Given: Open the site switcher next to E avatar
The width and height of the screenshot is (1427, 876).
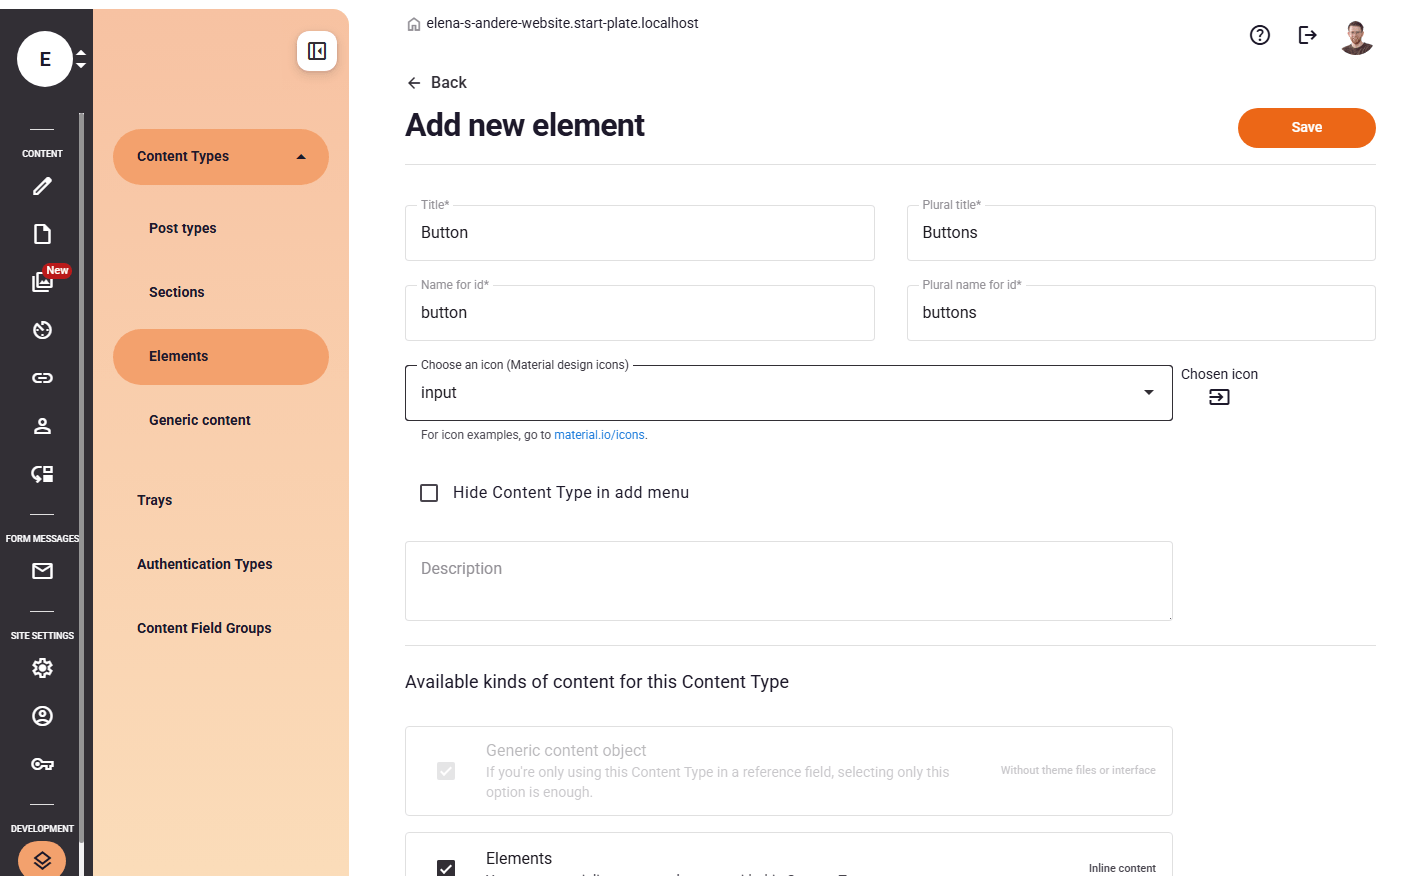Looking at the screenshot, I should tap(81, 59).
